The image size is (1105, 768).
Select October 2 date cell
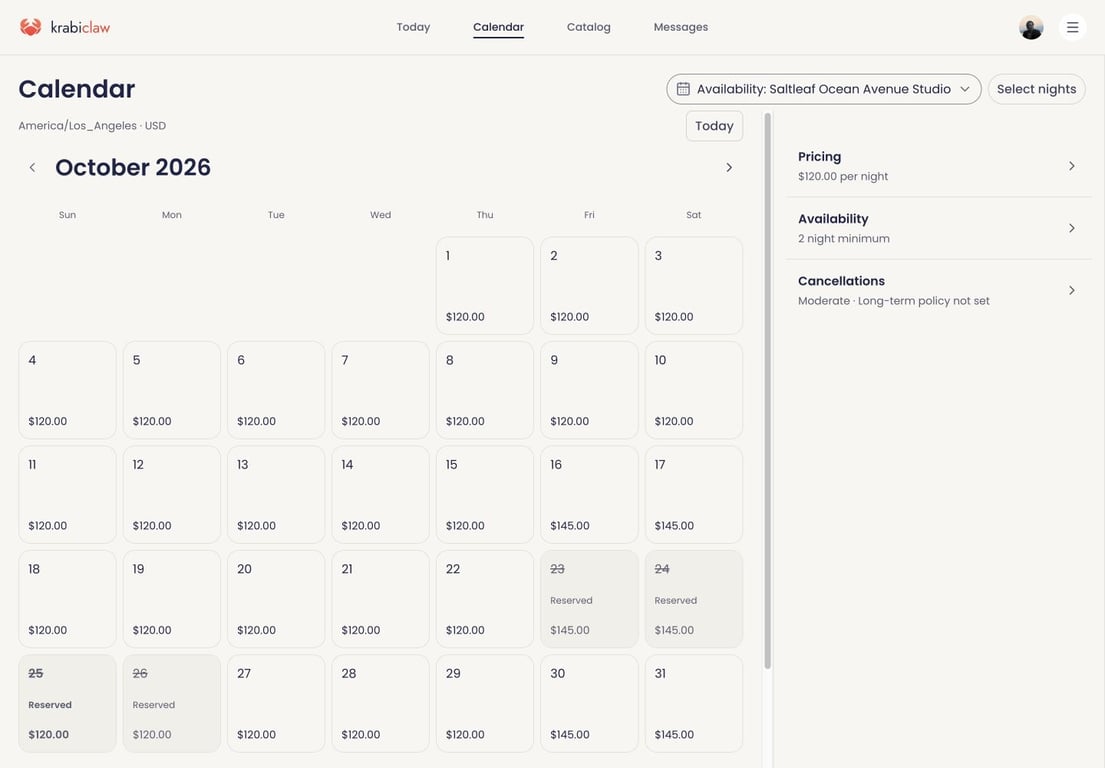[589, 285]
